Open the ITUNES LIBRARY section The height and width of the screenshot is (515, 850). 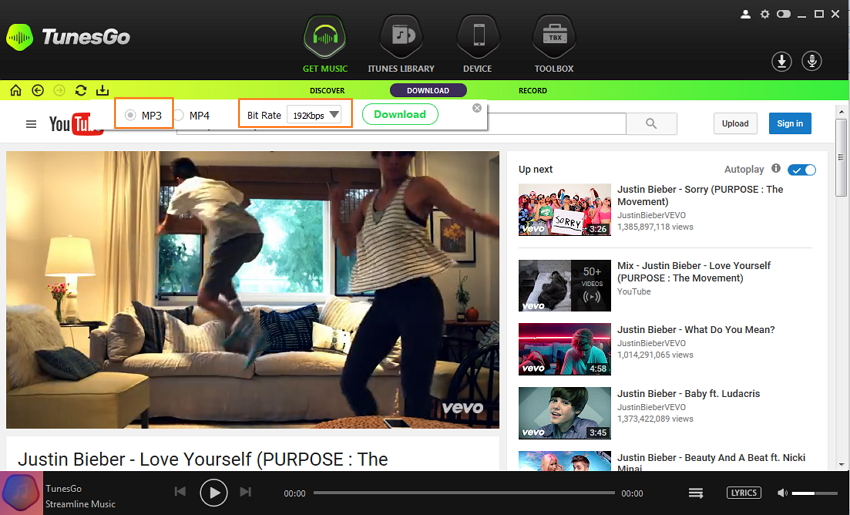(x=401, y=44)
